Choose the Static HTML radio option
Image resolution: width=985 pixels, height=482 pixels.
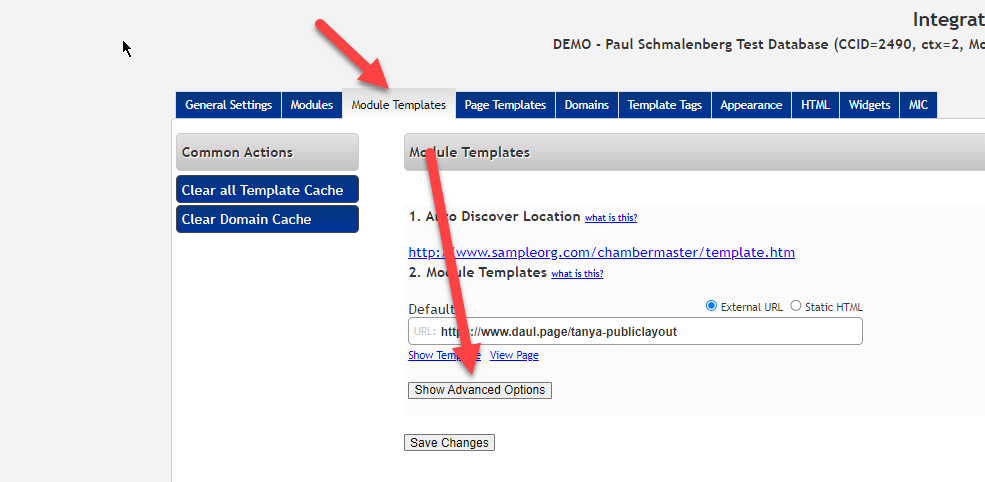[796, 306]
